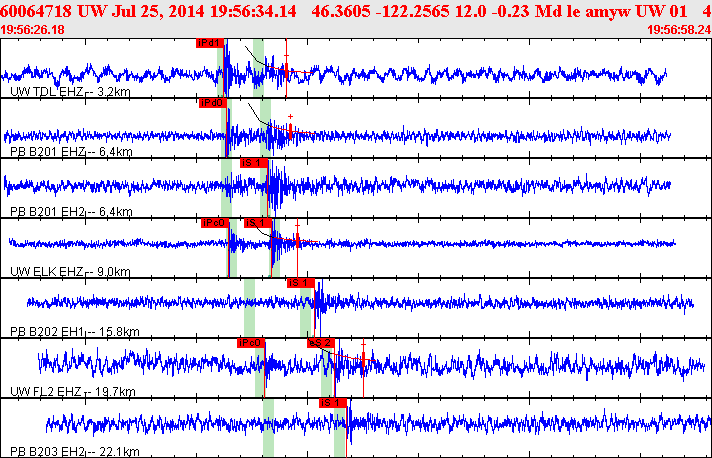Select the iS 1 pick on B202 EH1

(301, 283)
